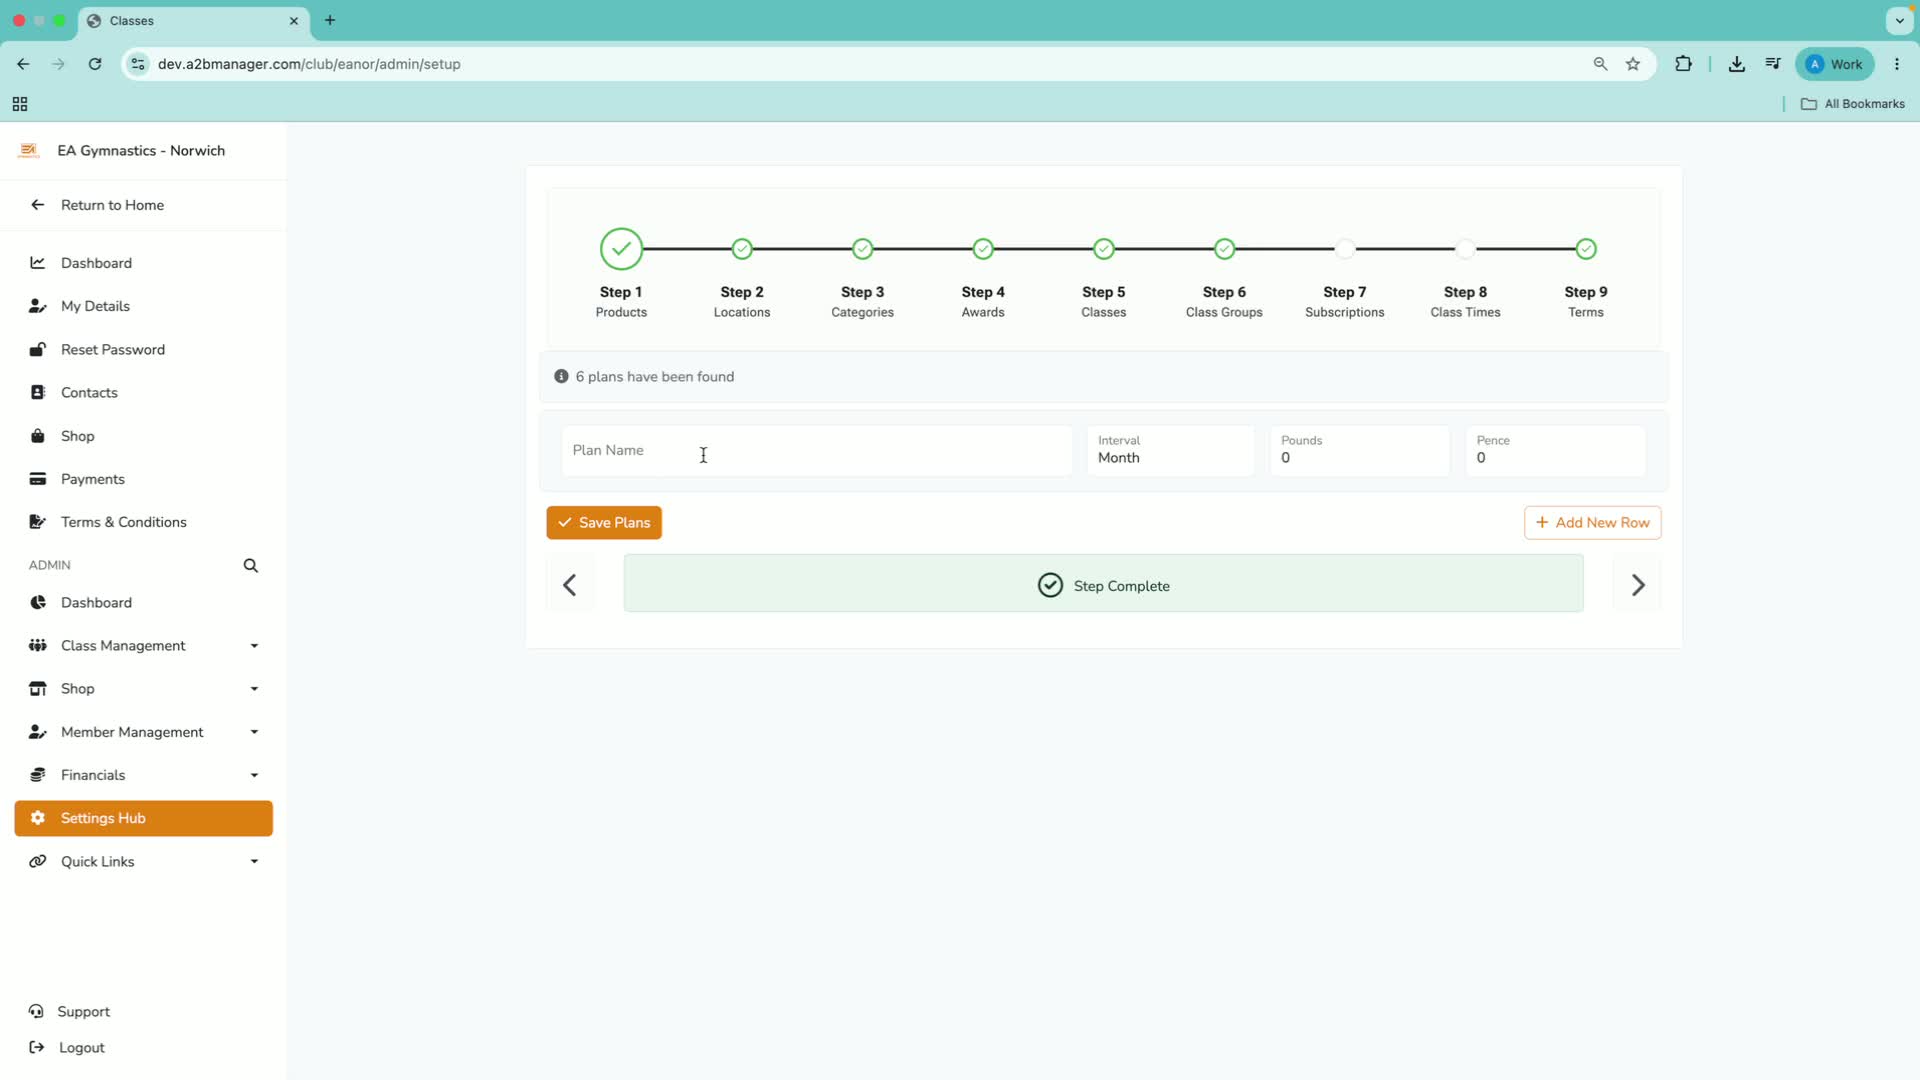Open the Interval Month dropdown

click(x=1170, y=450)
